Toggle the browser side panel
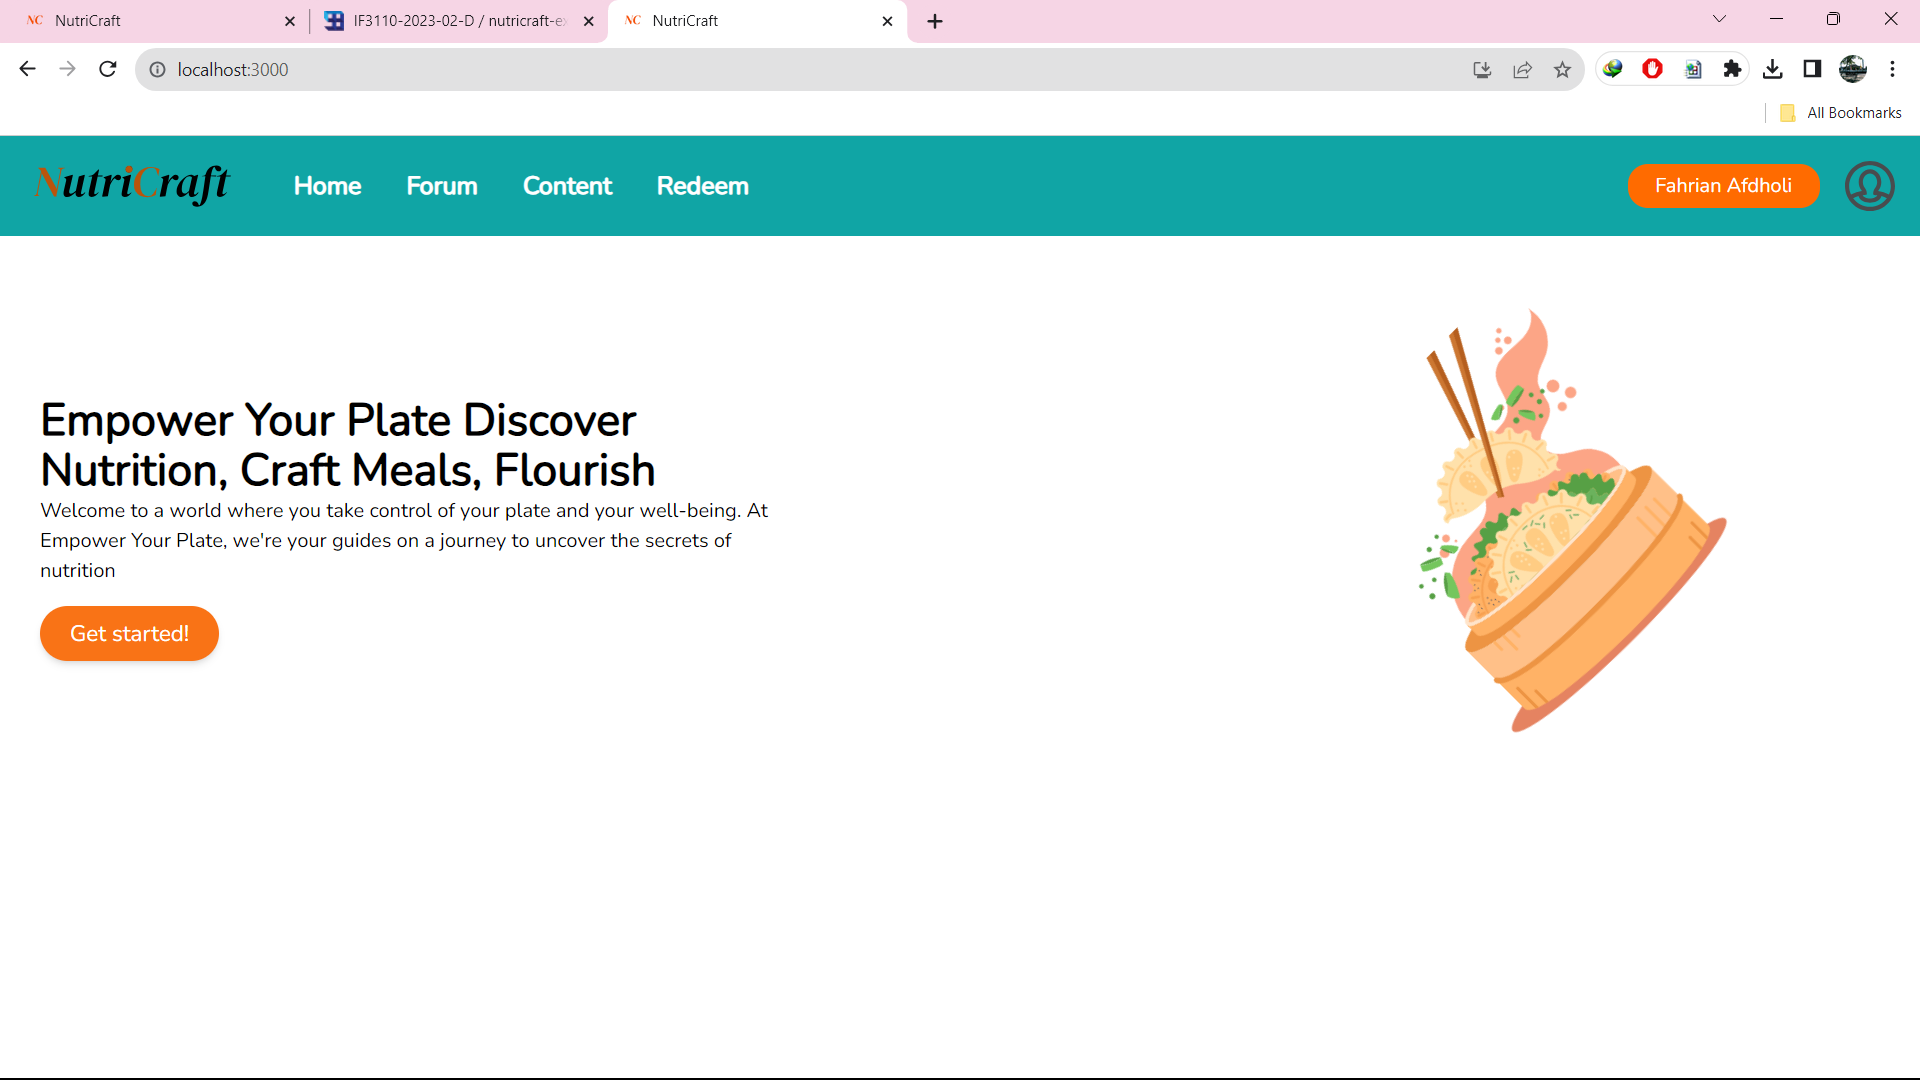Image resolution: width=1920 pixels, height=1080 pixels. [x=1812, y=69]
